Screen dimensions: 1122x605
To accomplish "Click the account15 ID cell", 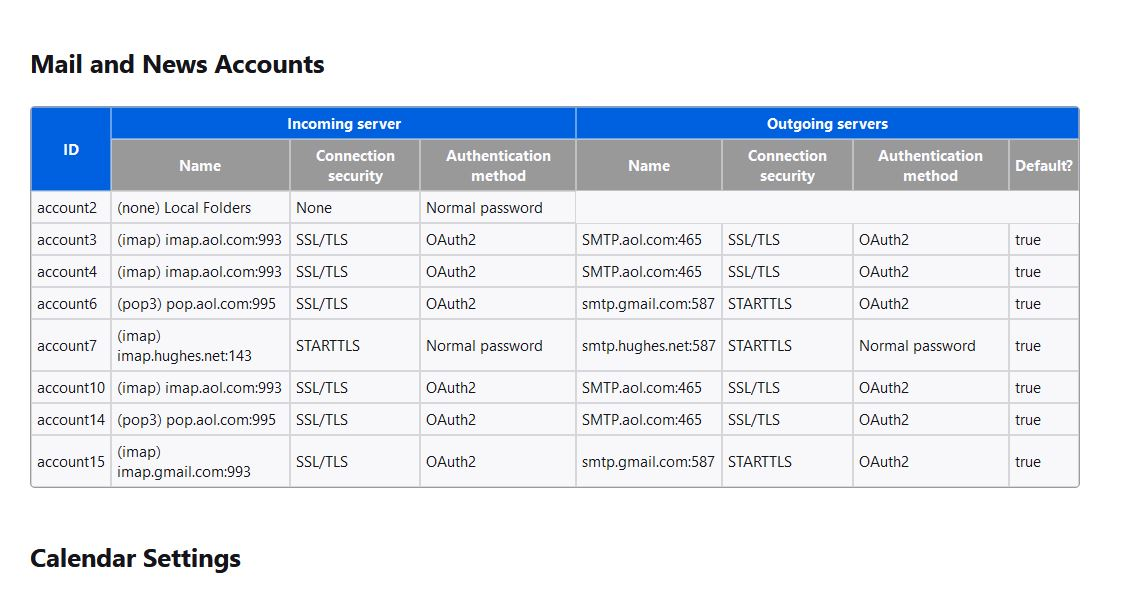I will click(x=70, y=462).
